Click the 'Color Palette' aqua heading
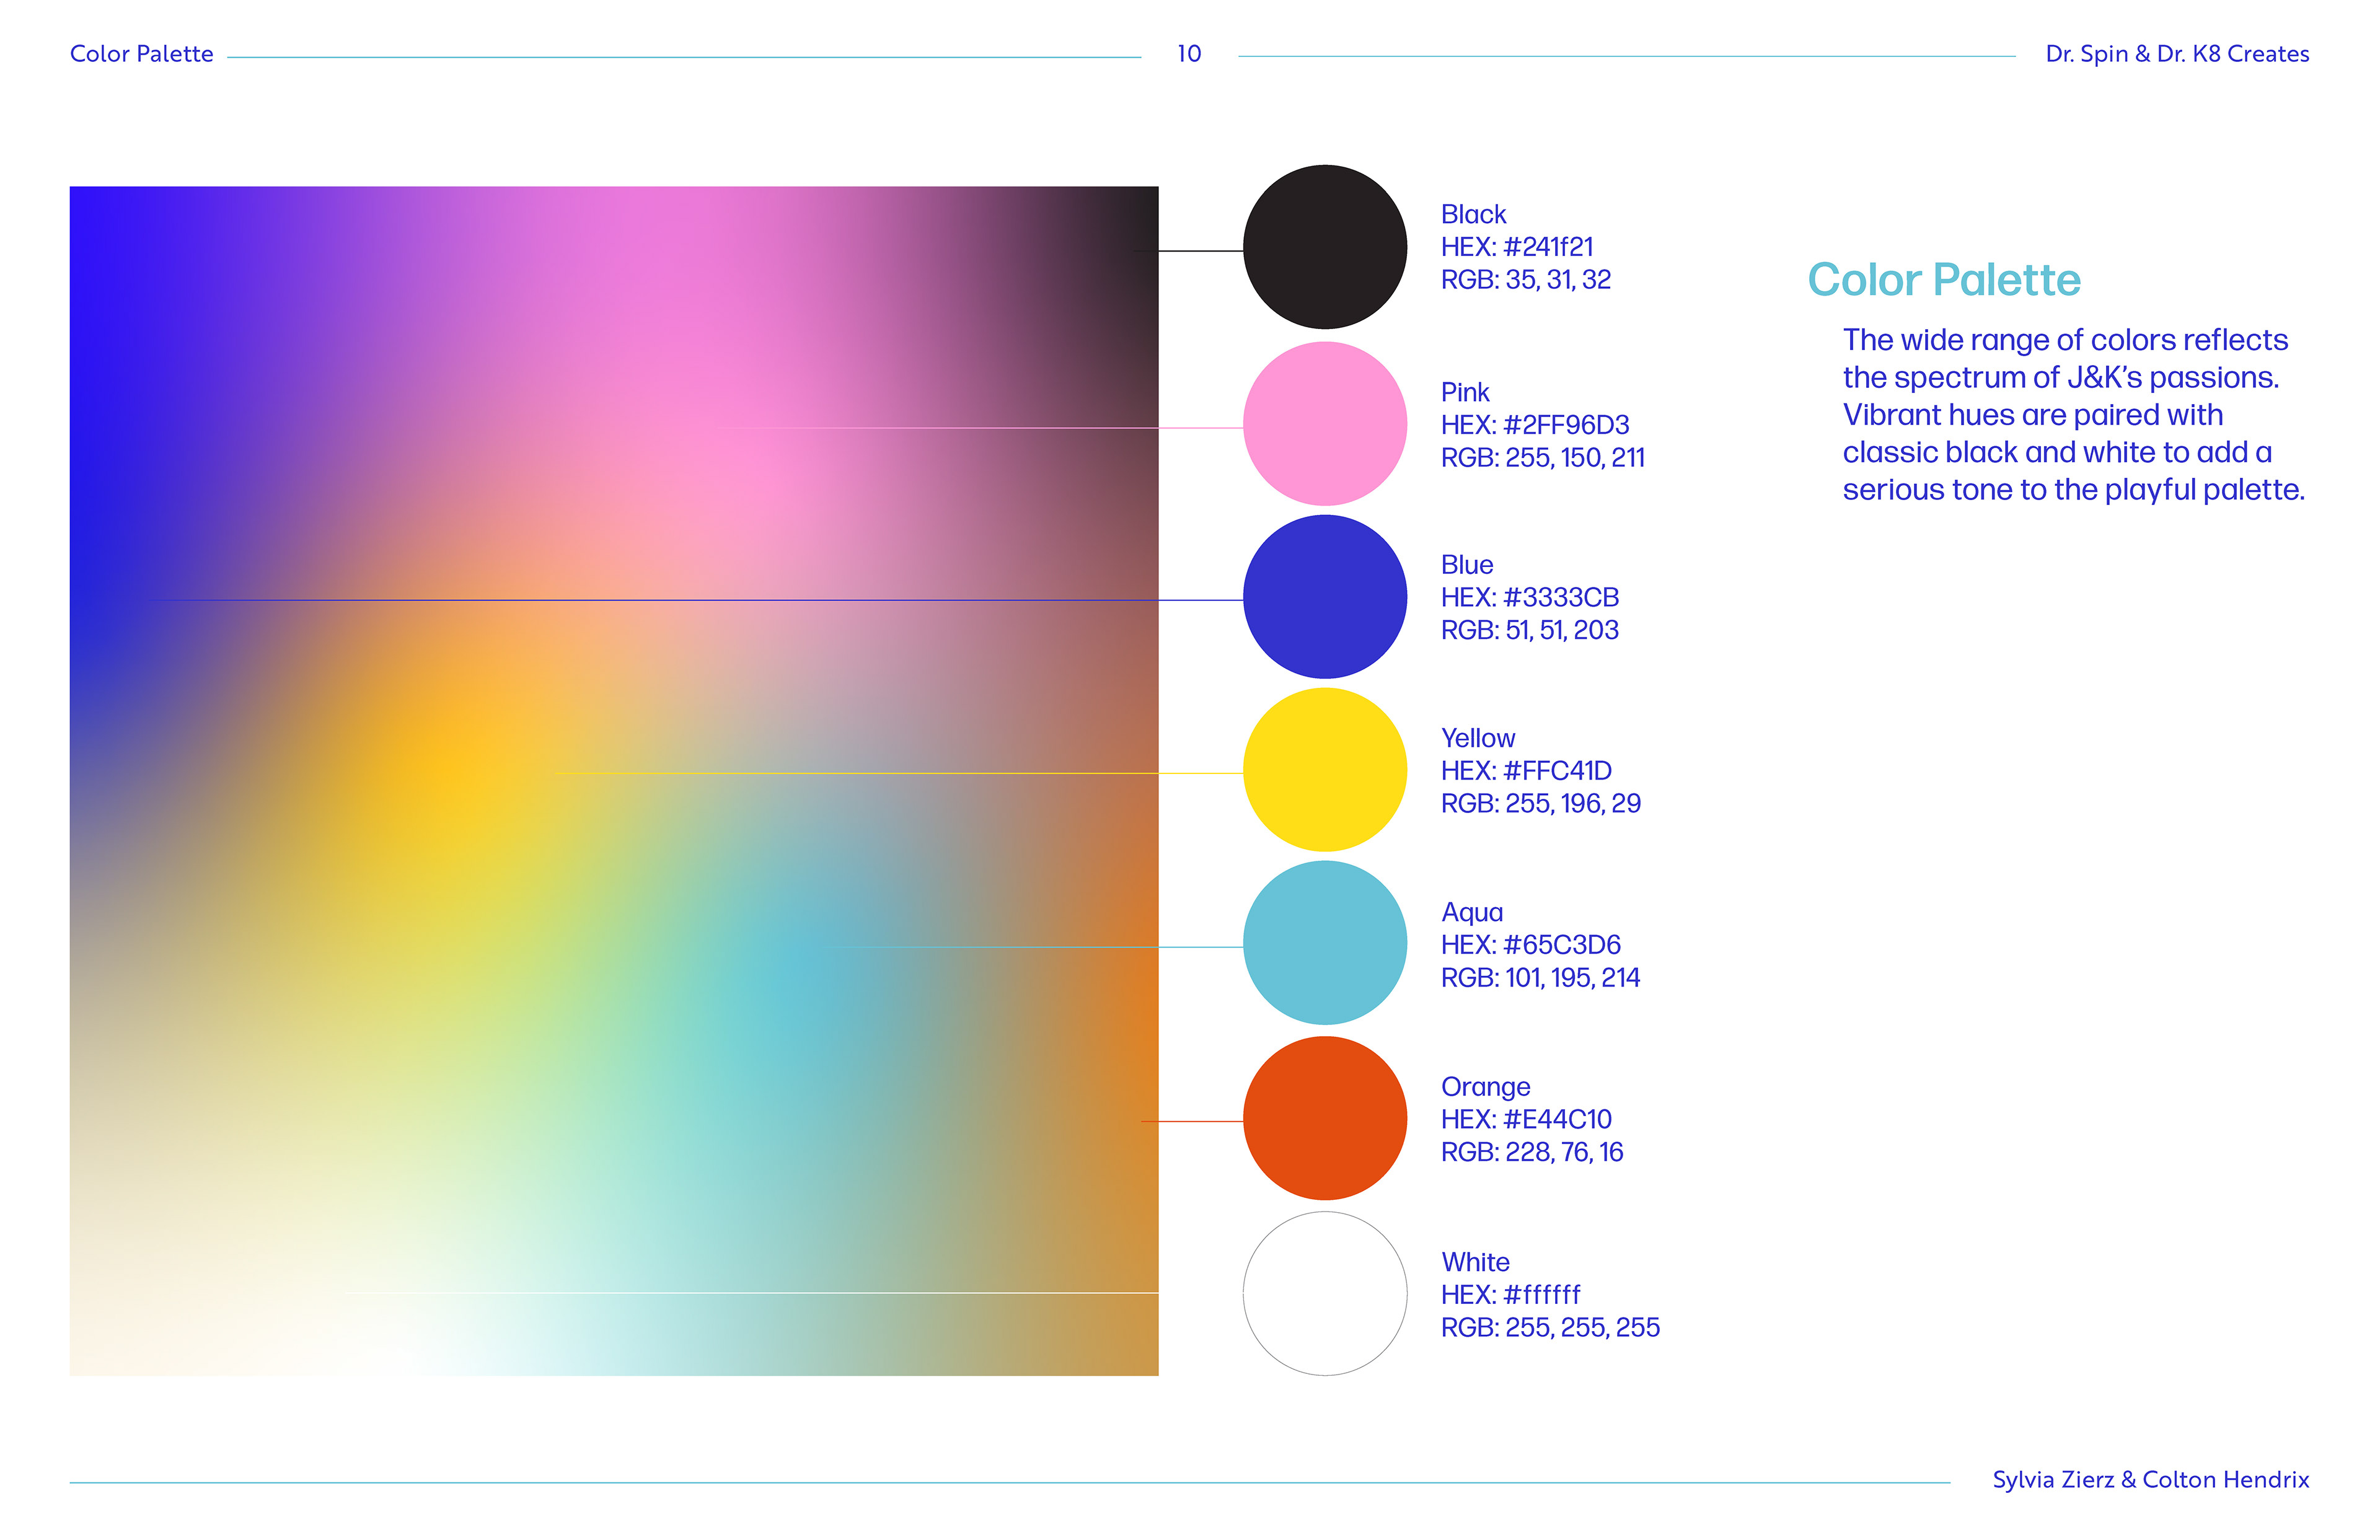Screen dimensions: 2380x1540 [x=1943, y=280]
